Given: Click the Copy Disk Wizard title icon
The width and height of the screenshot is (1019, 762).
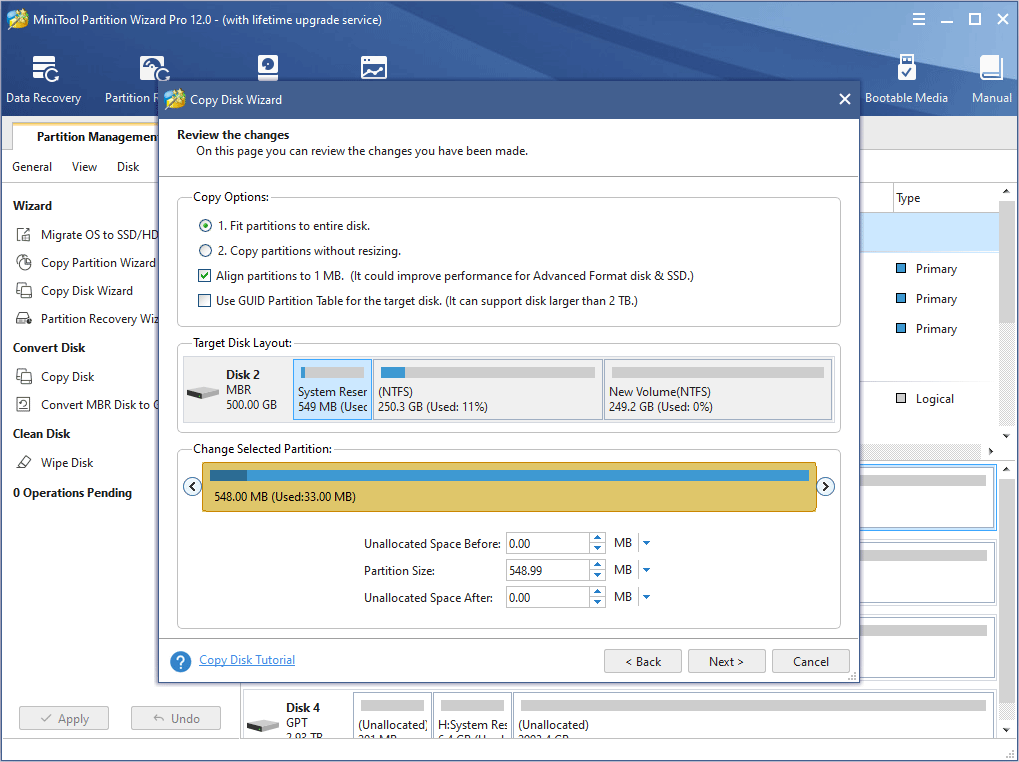Looking at the screenshot, I should click(x=175, y=99).
